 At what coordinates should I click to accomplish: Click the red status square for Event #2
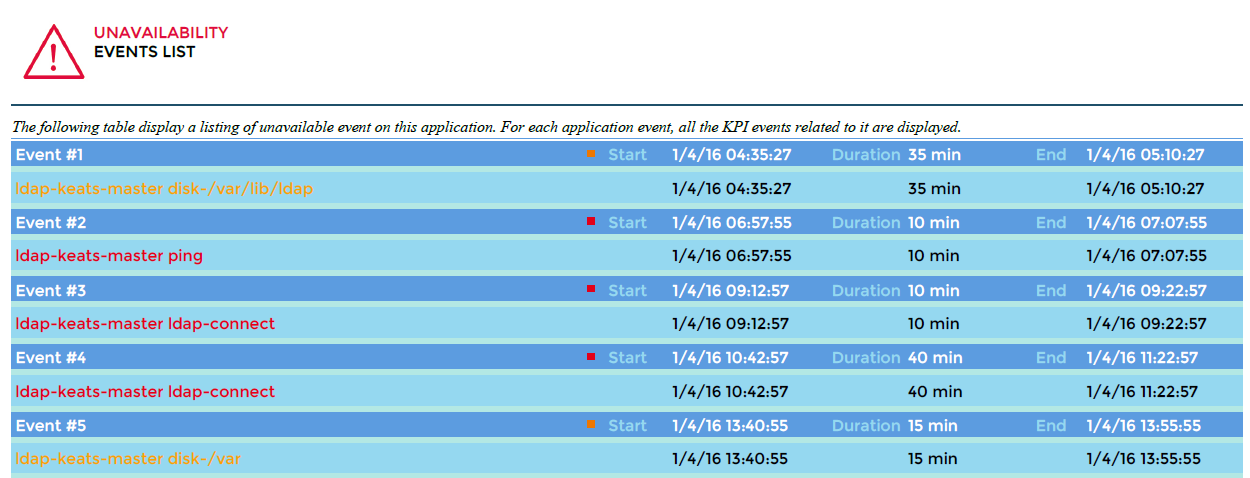click(x=591, y=221)
